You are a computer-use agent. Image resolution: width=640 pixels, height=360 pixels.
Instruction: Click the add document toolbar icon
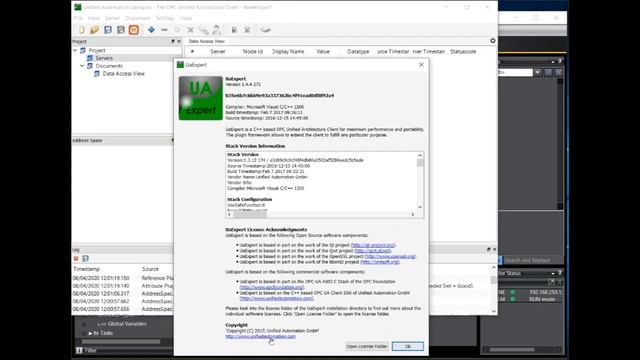coord(234,30)
